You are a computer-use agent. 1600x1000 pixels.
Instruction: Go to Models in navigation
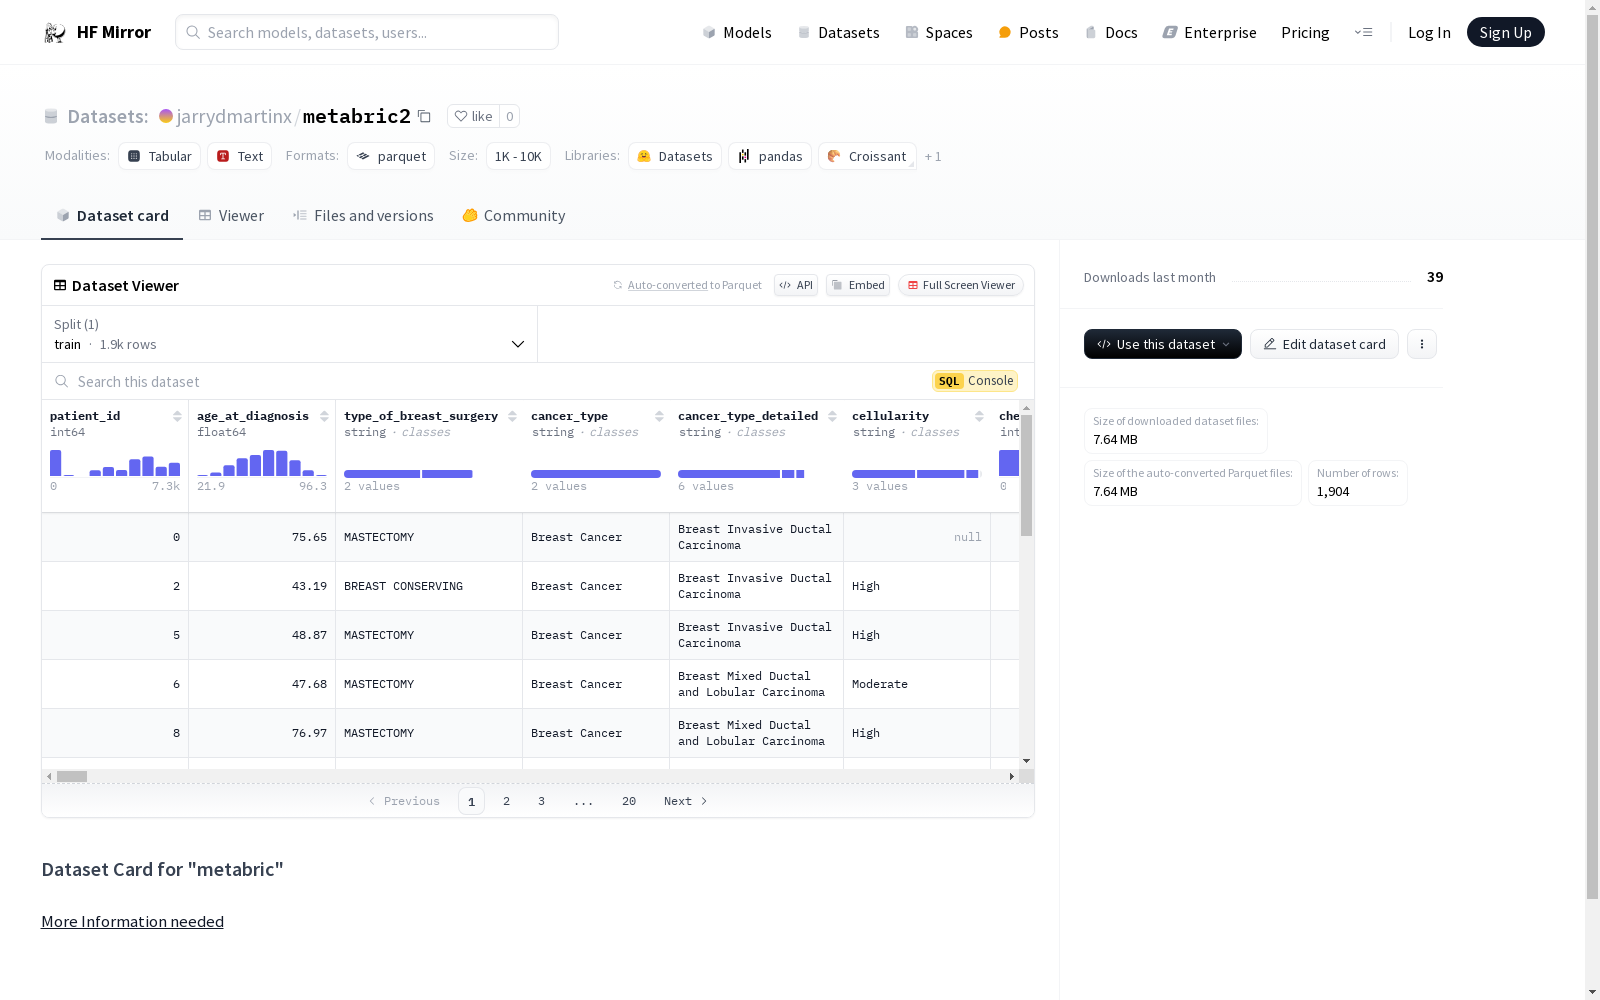tap(737, 33)
